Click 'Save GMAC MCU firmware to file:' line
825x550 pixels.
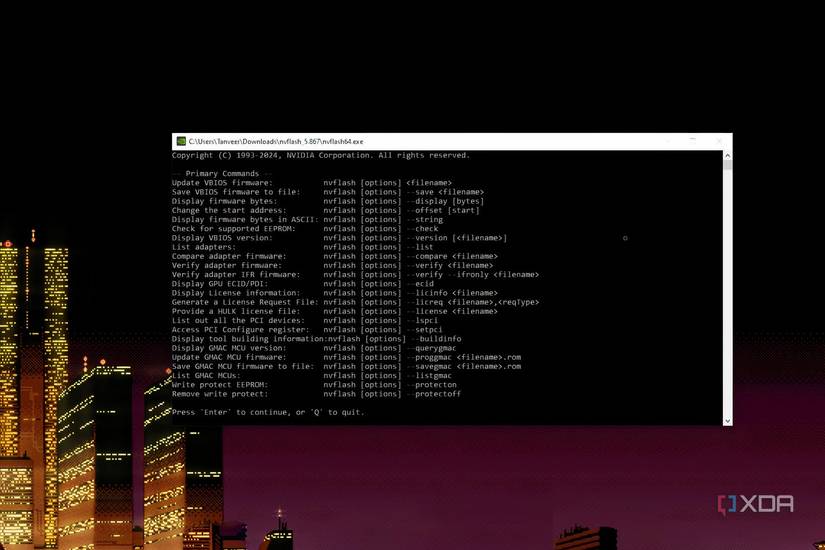pos(346,366)
